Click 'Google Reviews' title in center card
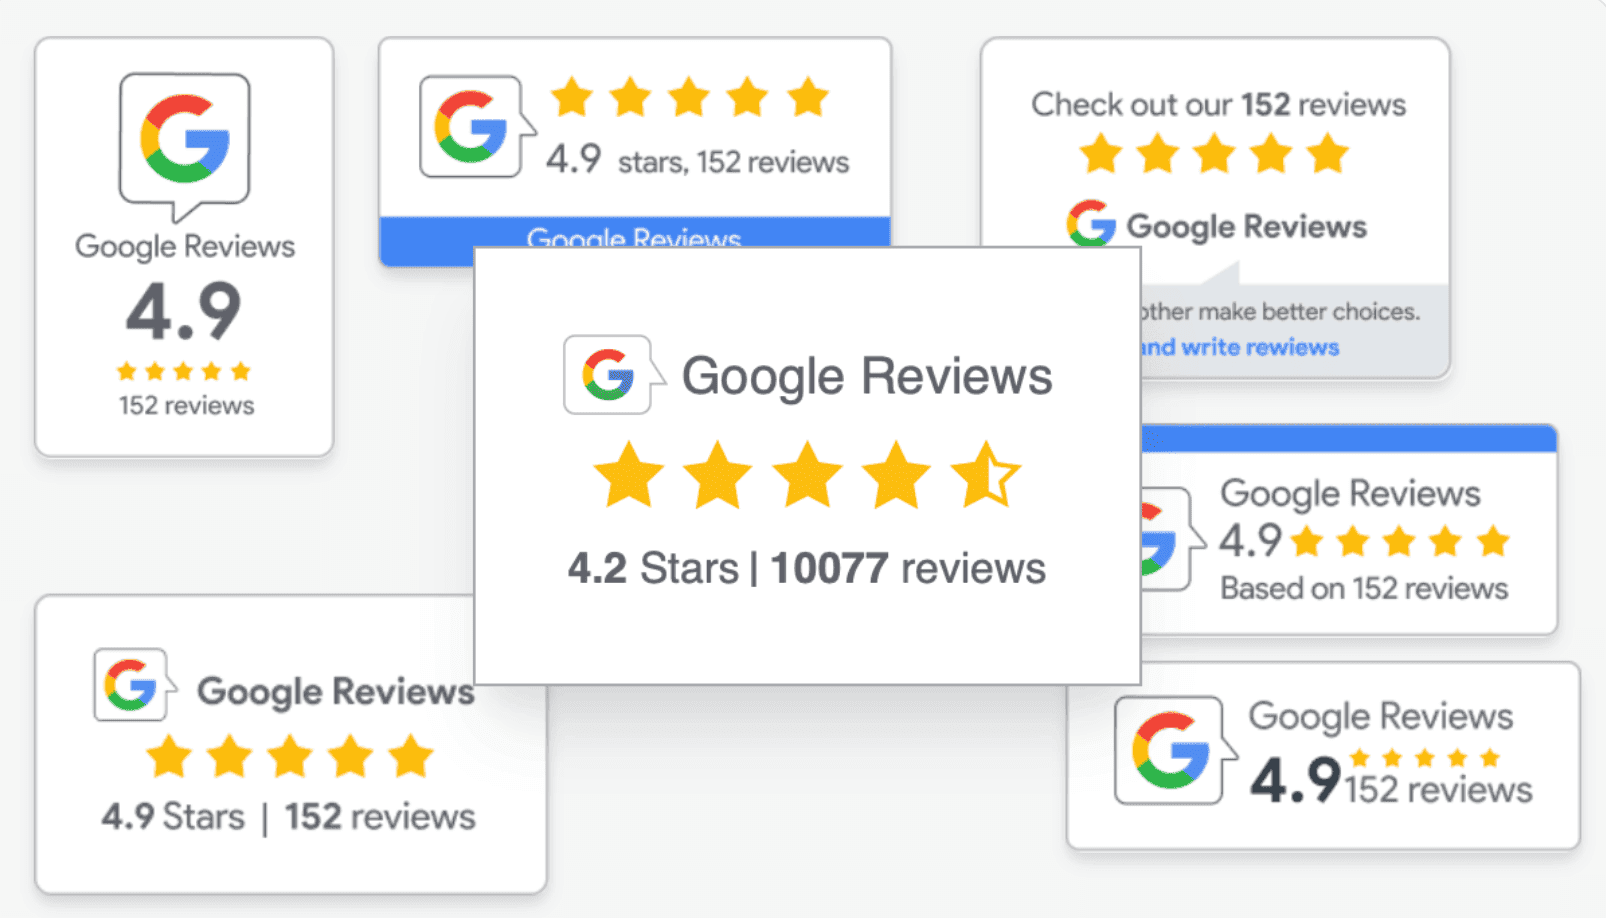The image size is (1606, 918). click(x=867, y=377)
